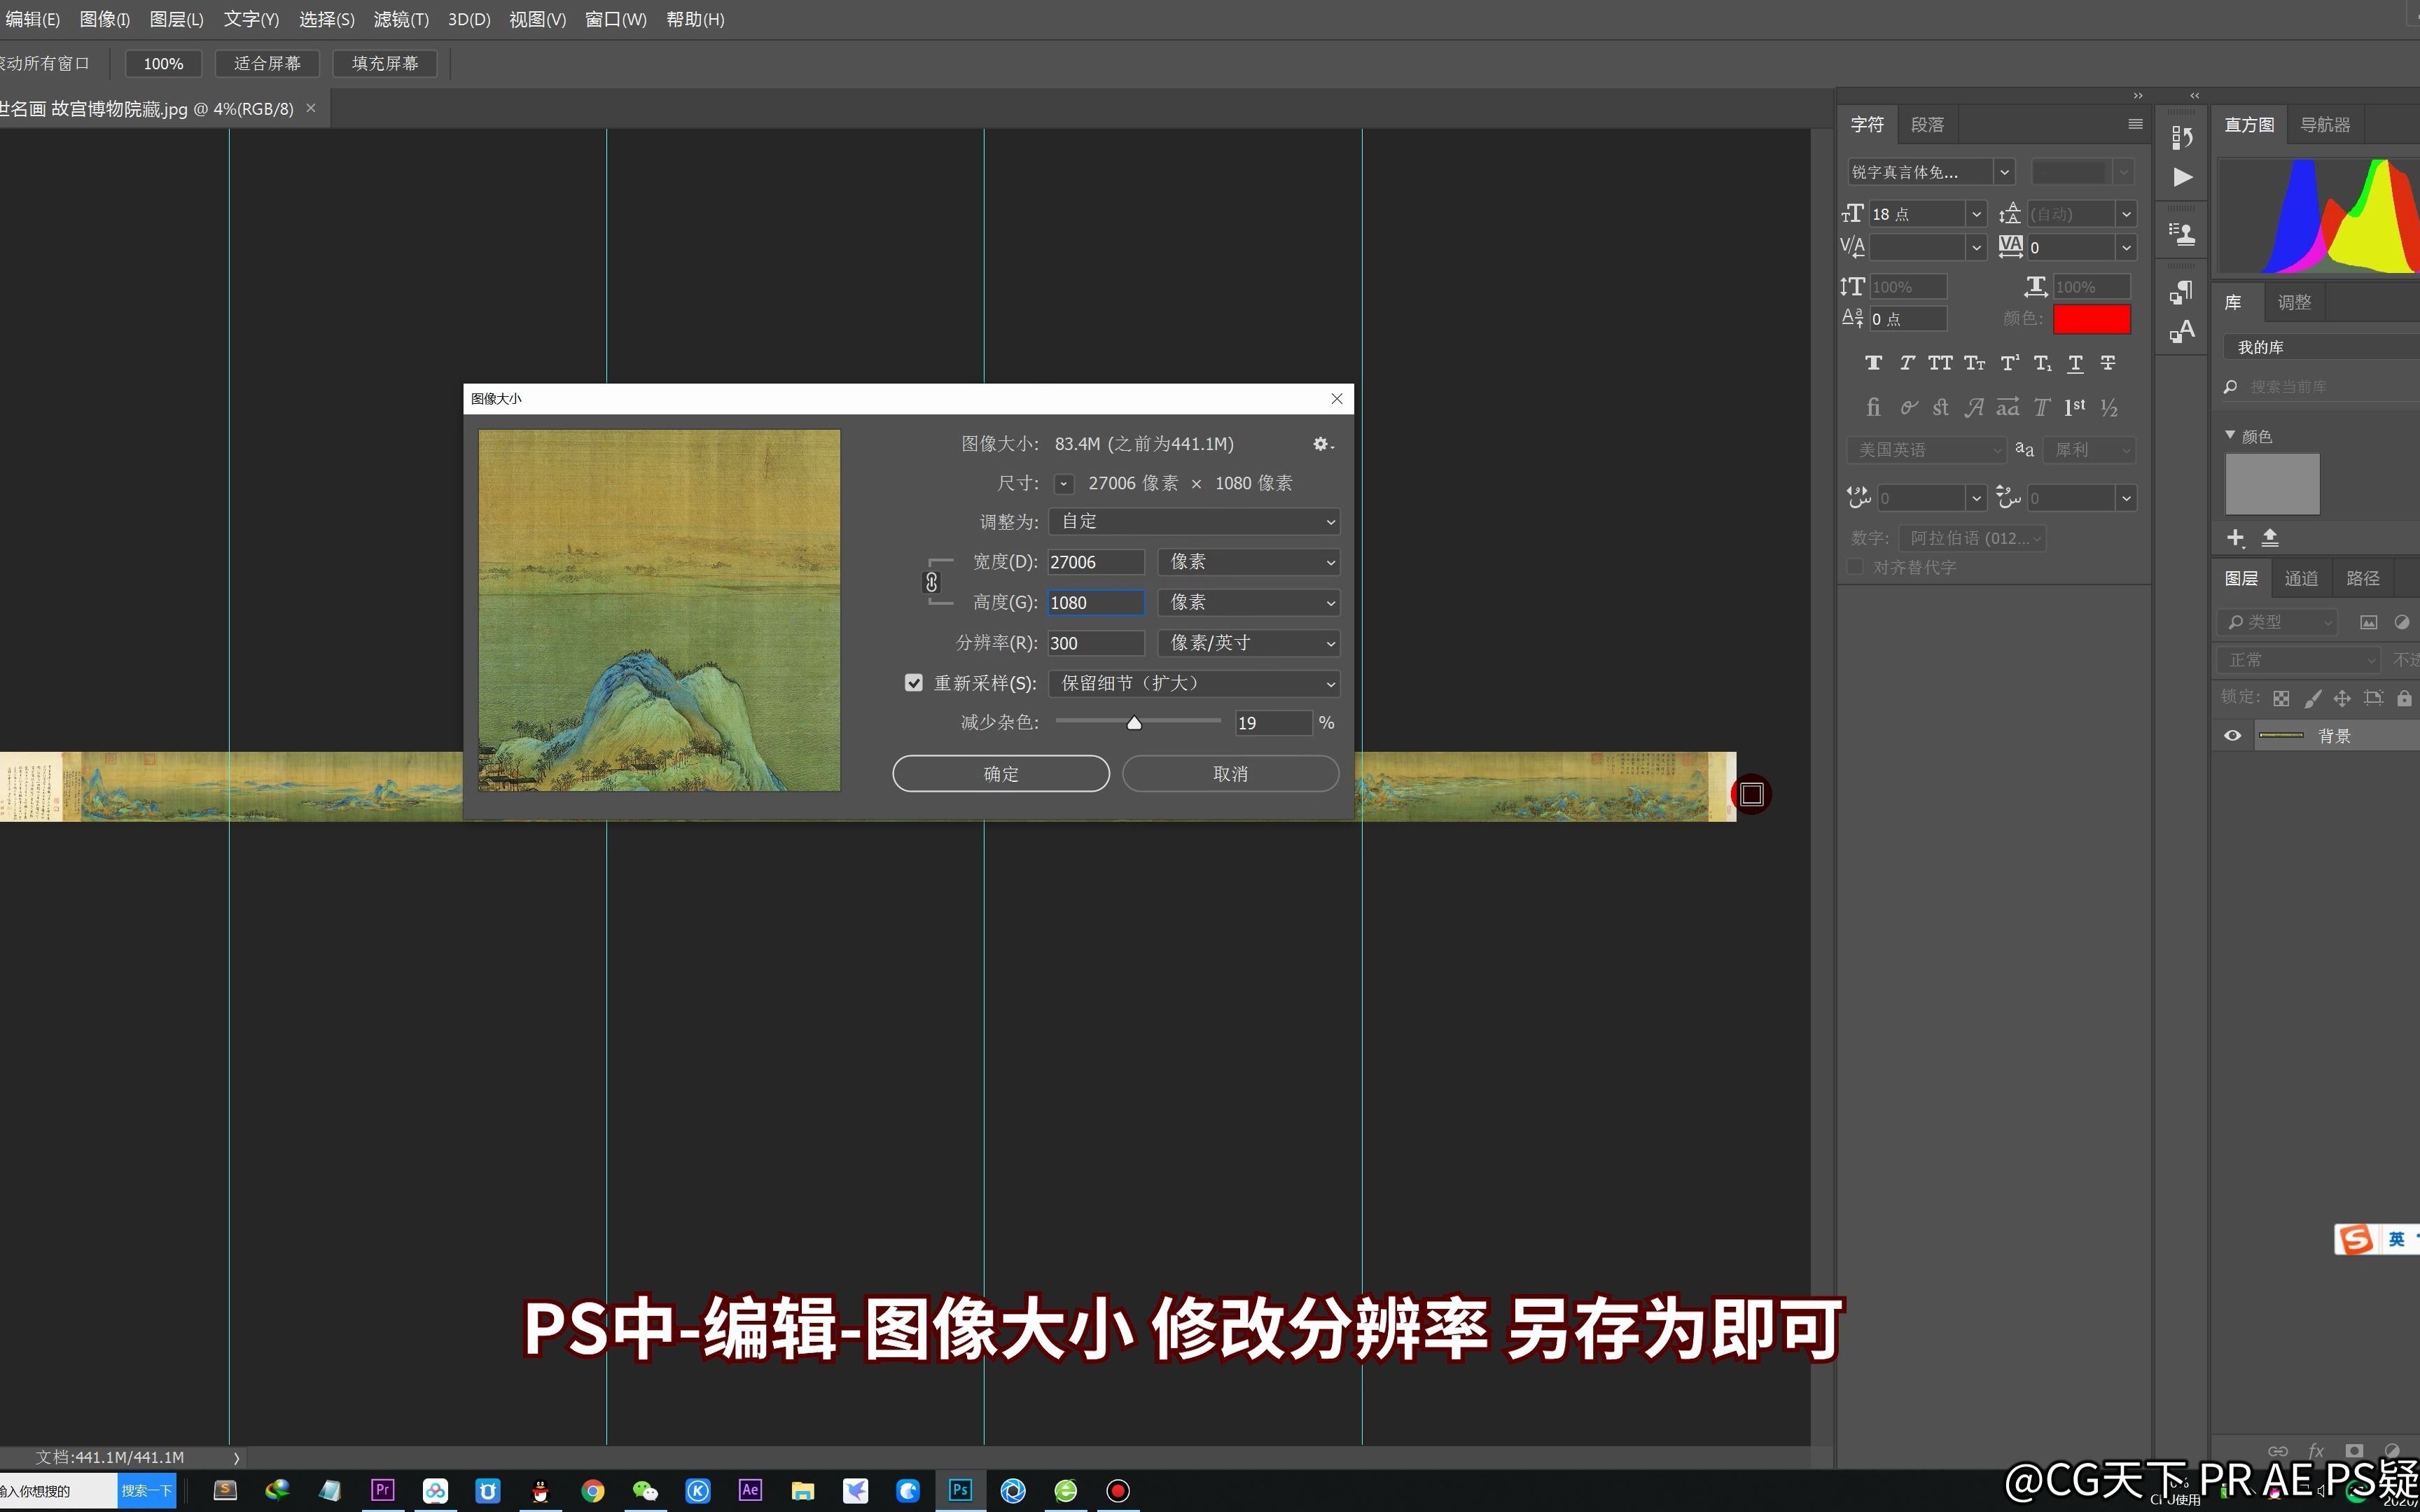Click the 100% zoom button
2420x1512 pixels.
coord(163,64)
